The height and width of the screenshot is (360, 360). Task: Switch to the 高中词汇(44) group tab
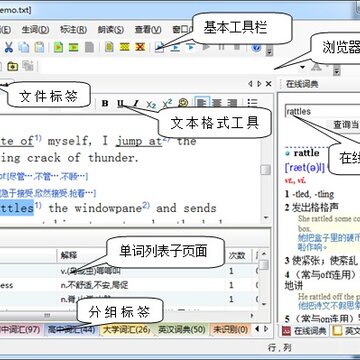[x=71, y=330]
